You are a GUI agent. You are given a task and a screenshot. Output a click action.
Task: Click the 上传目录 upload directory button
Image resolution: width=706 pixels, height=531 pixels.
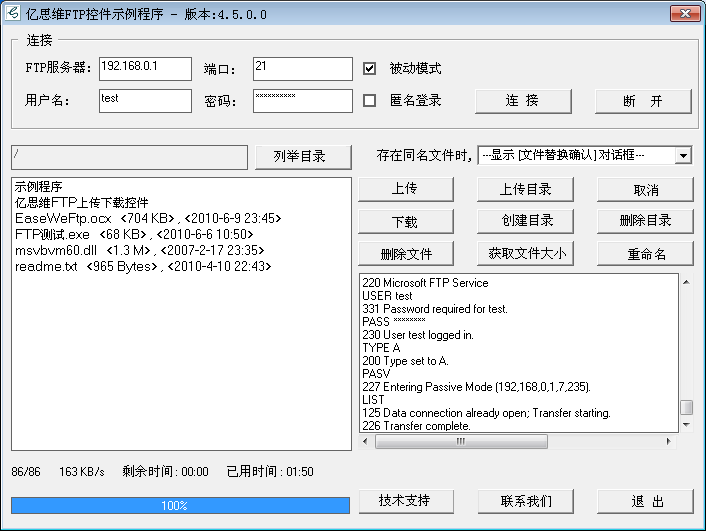pos(525,189)
